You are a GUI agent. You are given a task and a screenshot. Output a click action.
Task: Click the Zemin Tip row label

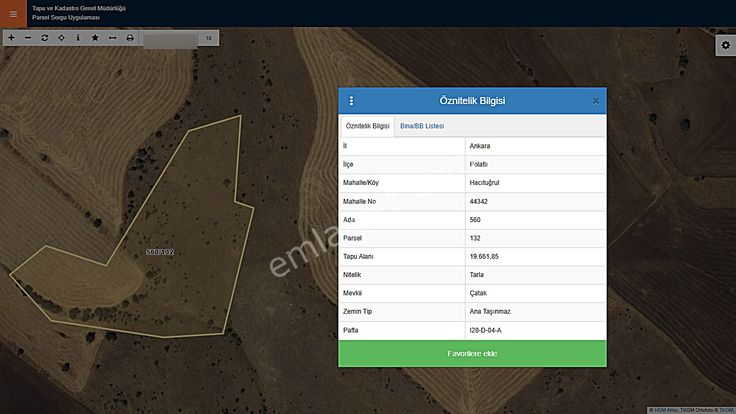point(357,311)
